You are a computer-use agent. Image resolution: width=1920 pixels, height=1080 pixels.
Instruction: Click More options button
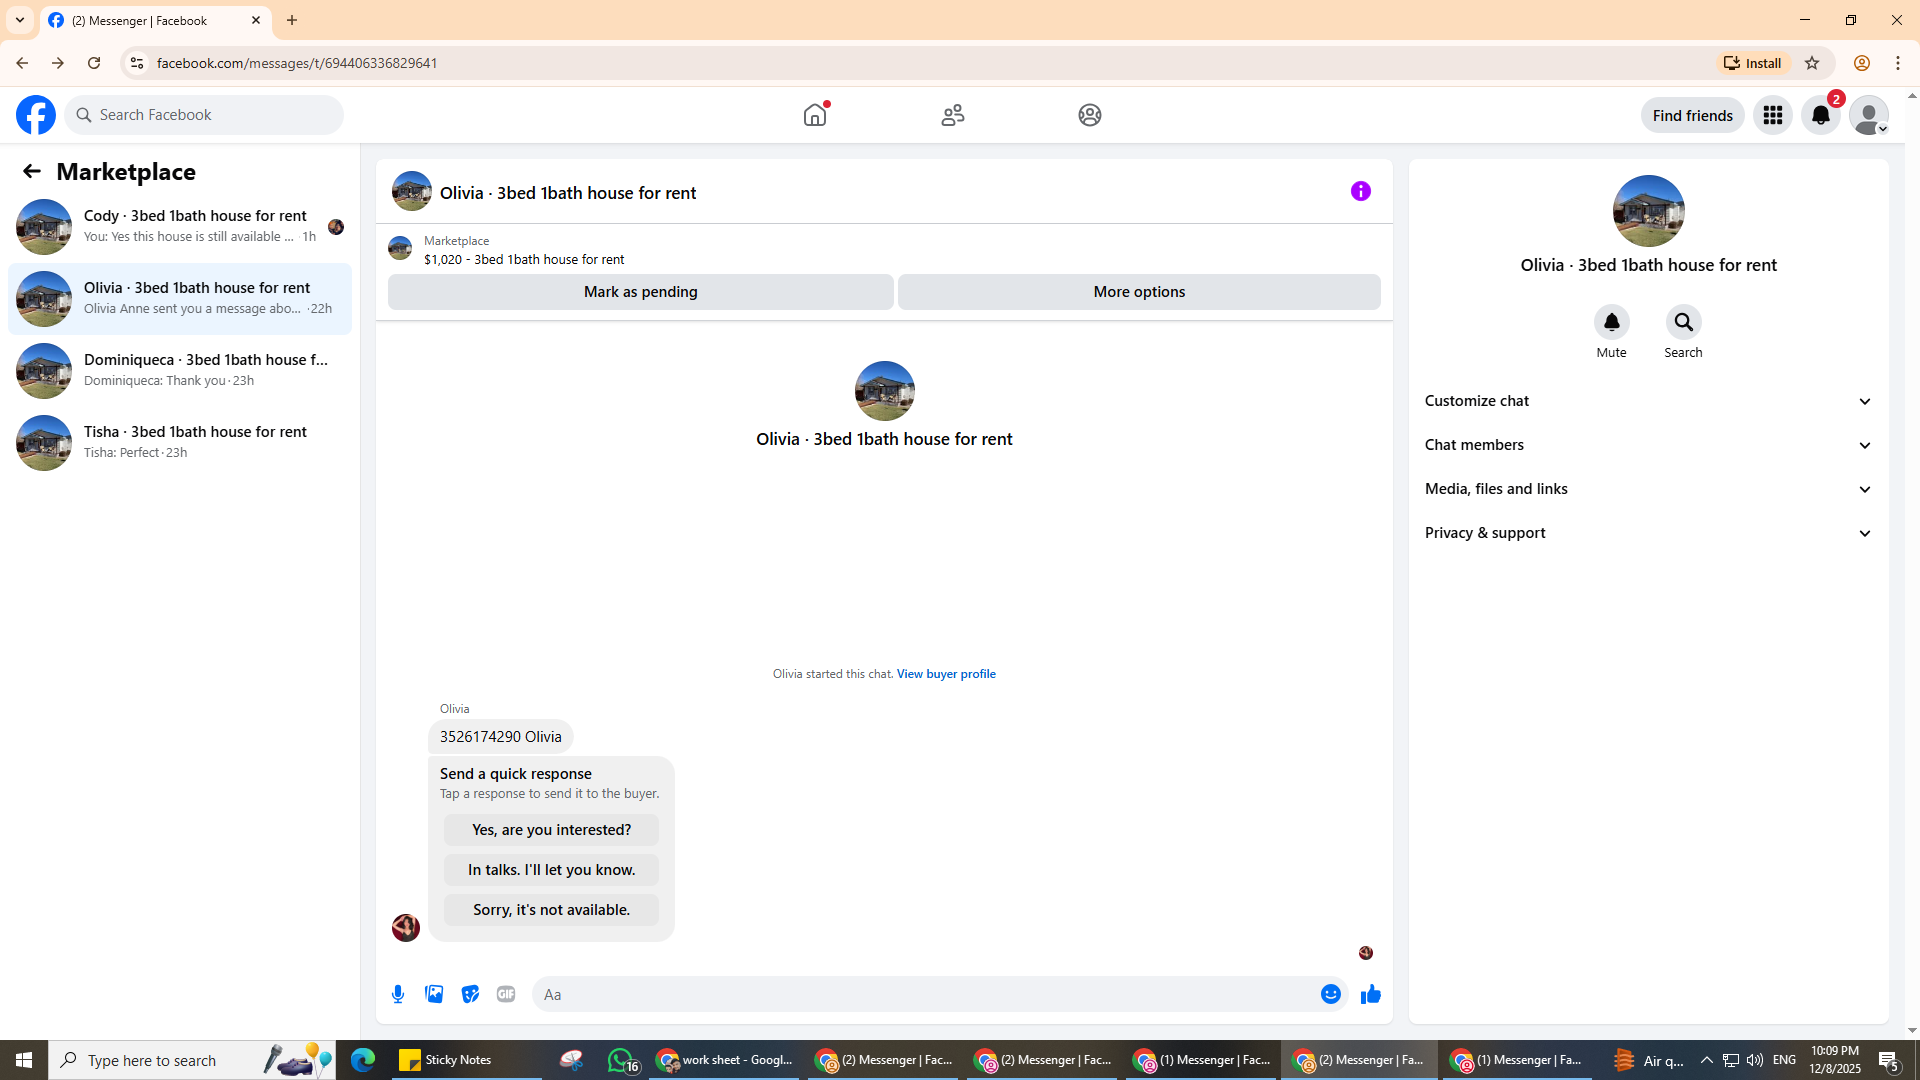(1139, 292)
